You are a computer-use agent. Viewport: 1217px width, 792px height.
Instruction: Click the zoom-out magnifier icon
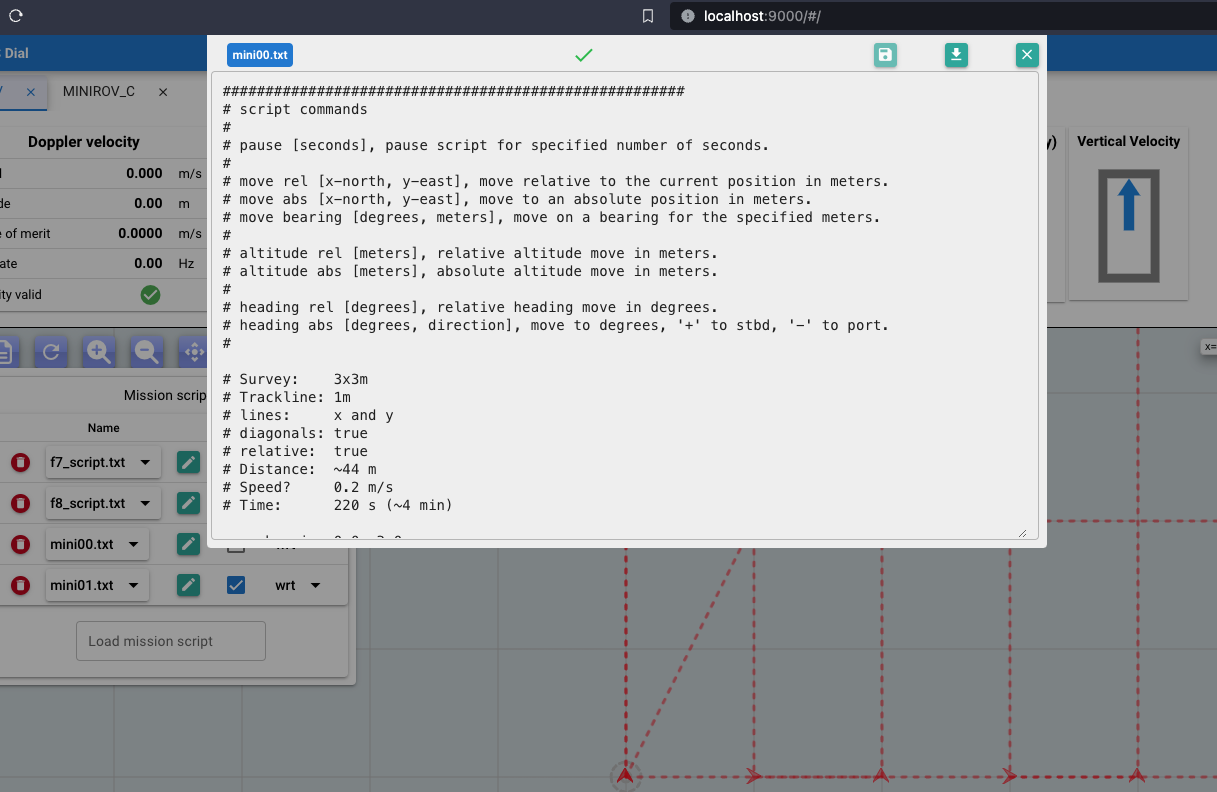point(146,352)
